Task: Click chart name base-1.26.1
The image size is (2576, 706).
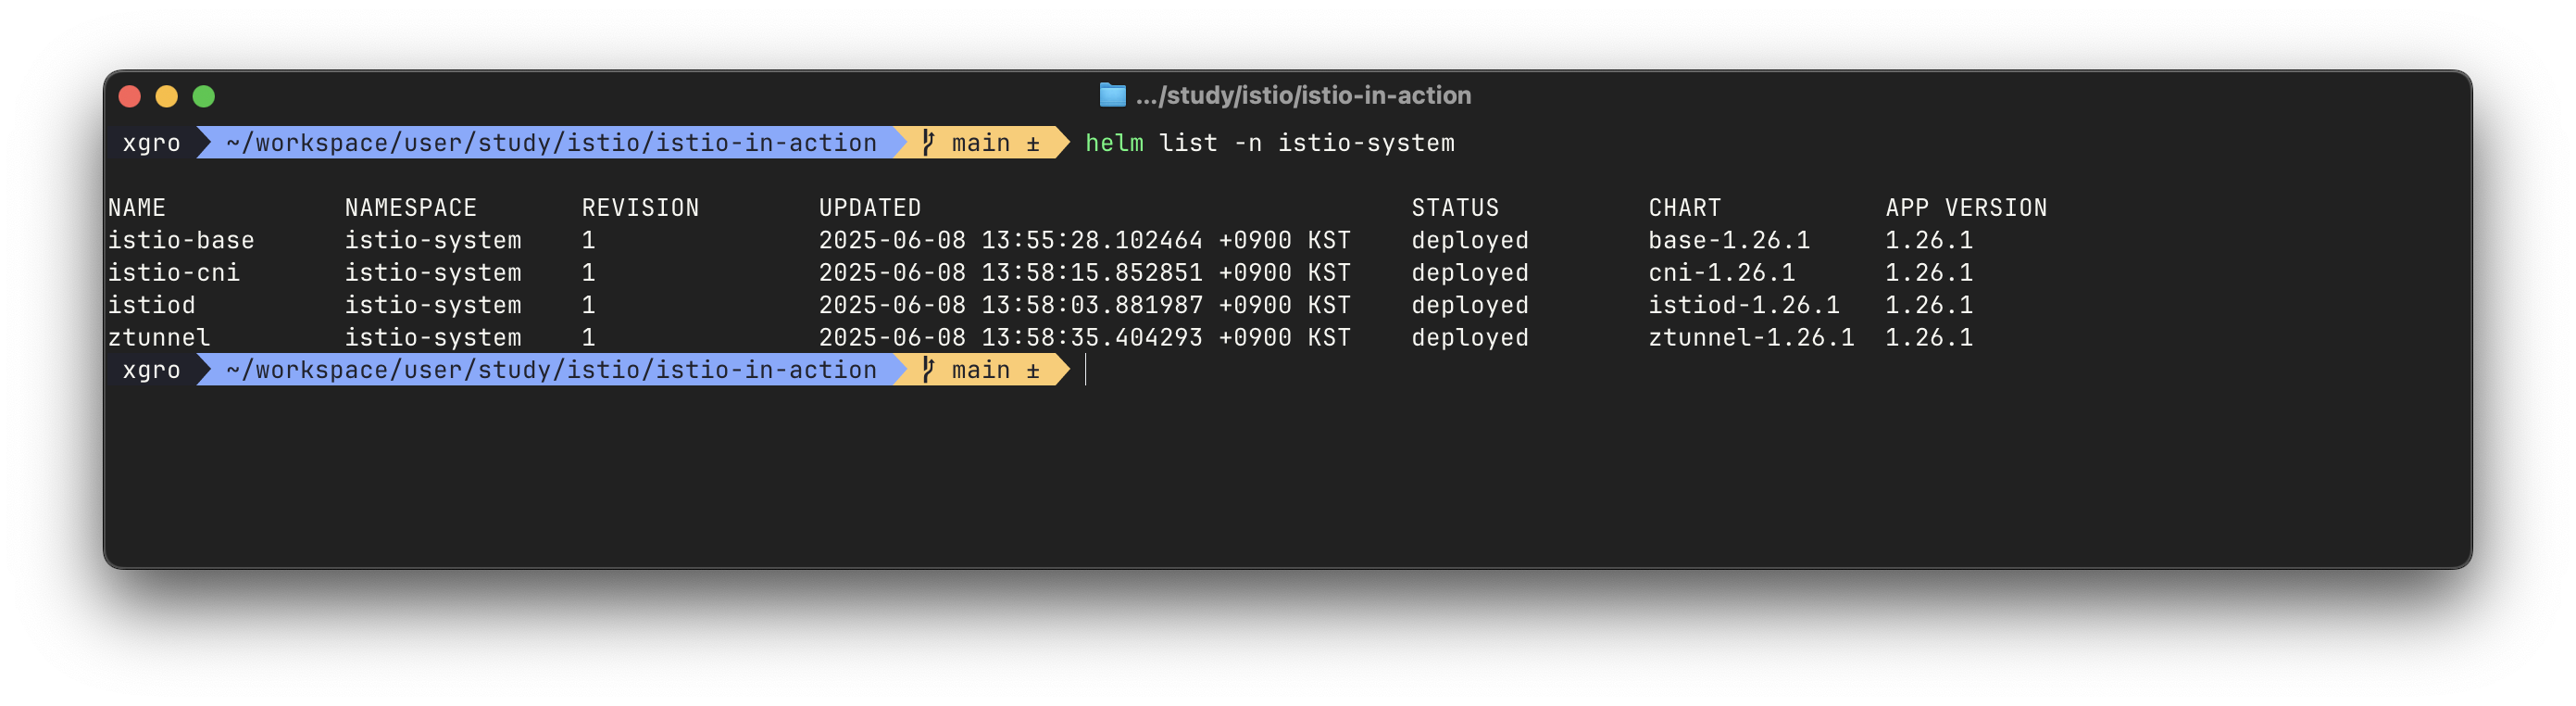Action: click(x=1729, y=240)
